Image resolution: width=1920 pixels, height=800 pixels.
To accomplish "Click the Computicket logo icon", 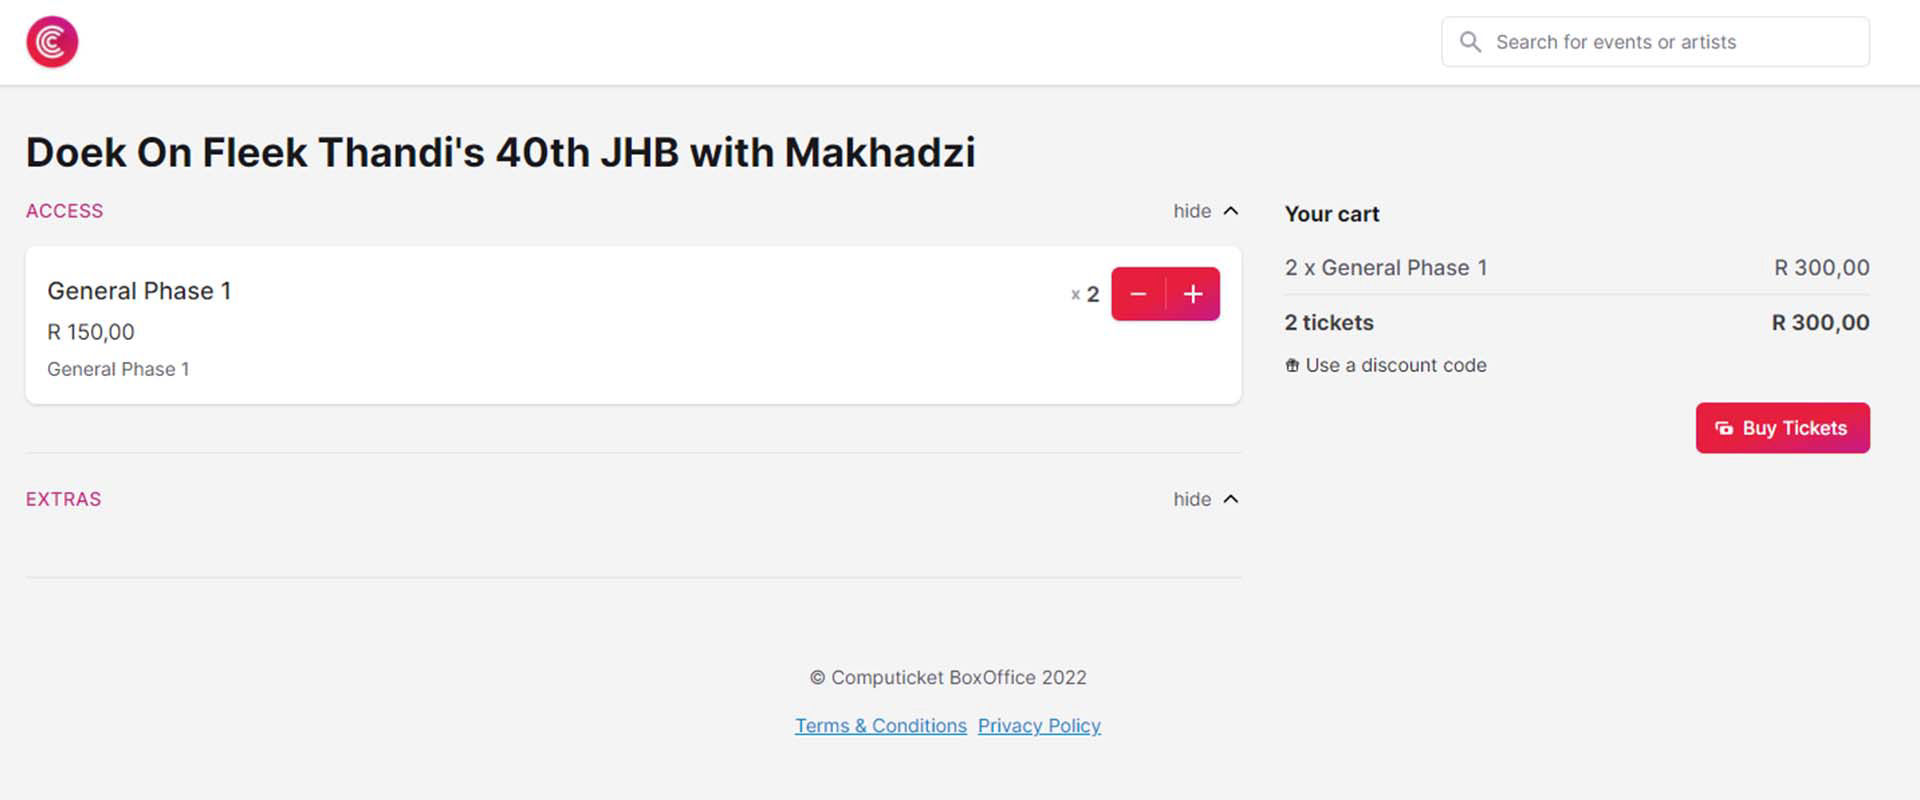I will coord(52,42).
